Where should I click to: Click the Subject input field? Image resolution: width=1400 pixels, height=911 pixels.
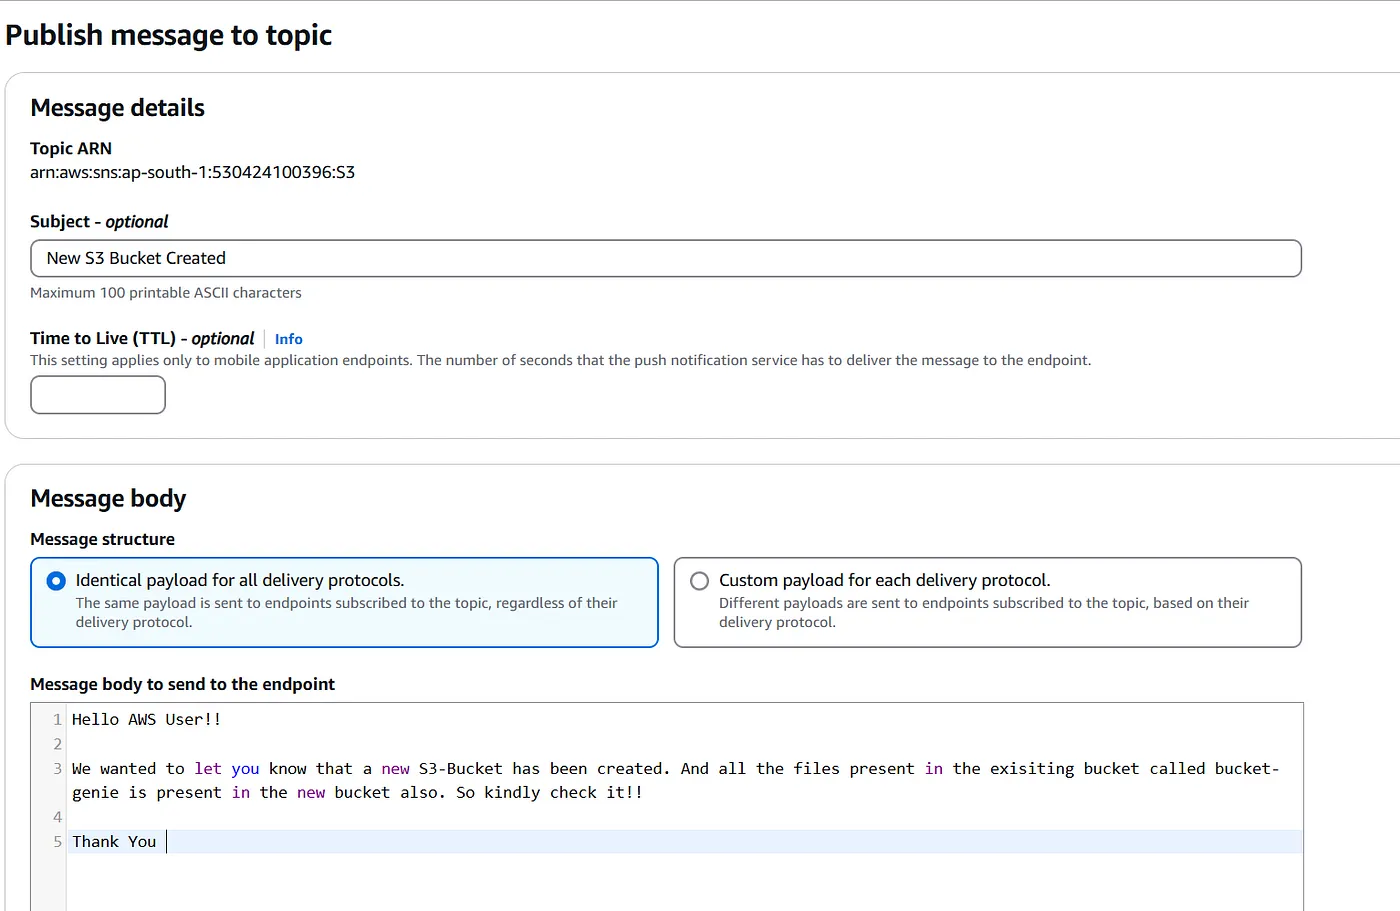[666, 258]
